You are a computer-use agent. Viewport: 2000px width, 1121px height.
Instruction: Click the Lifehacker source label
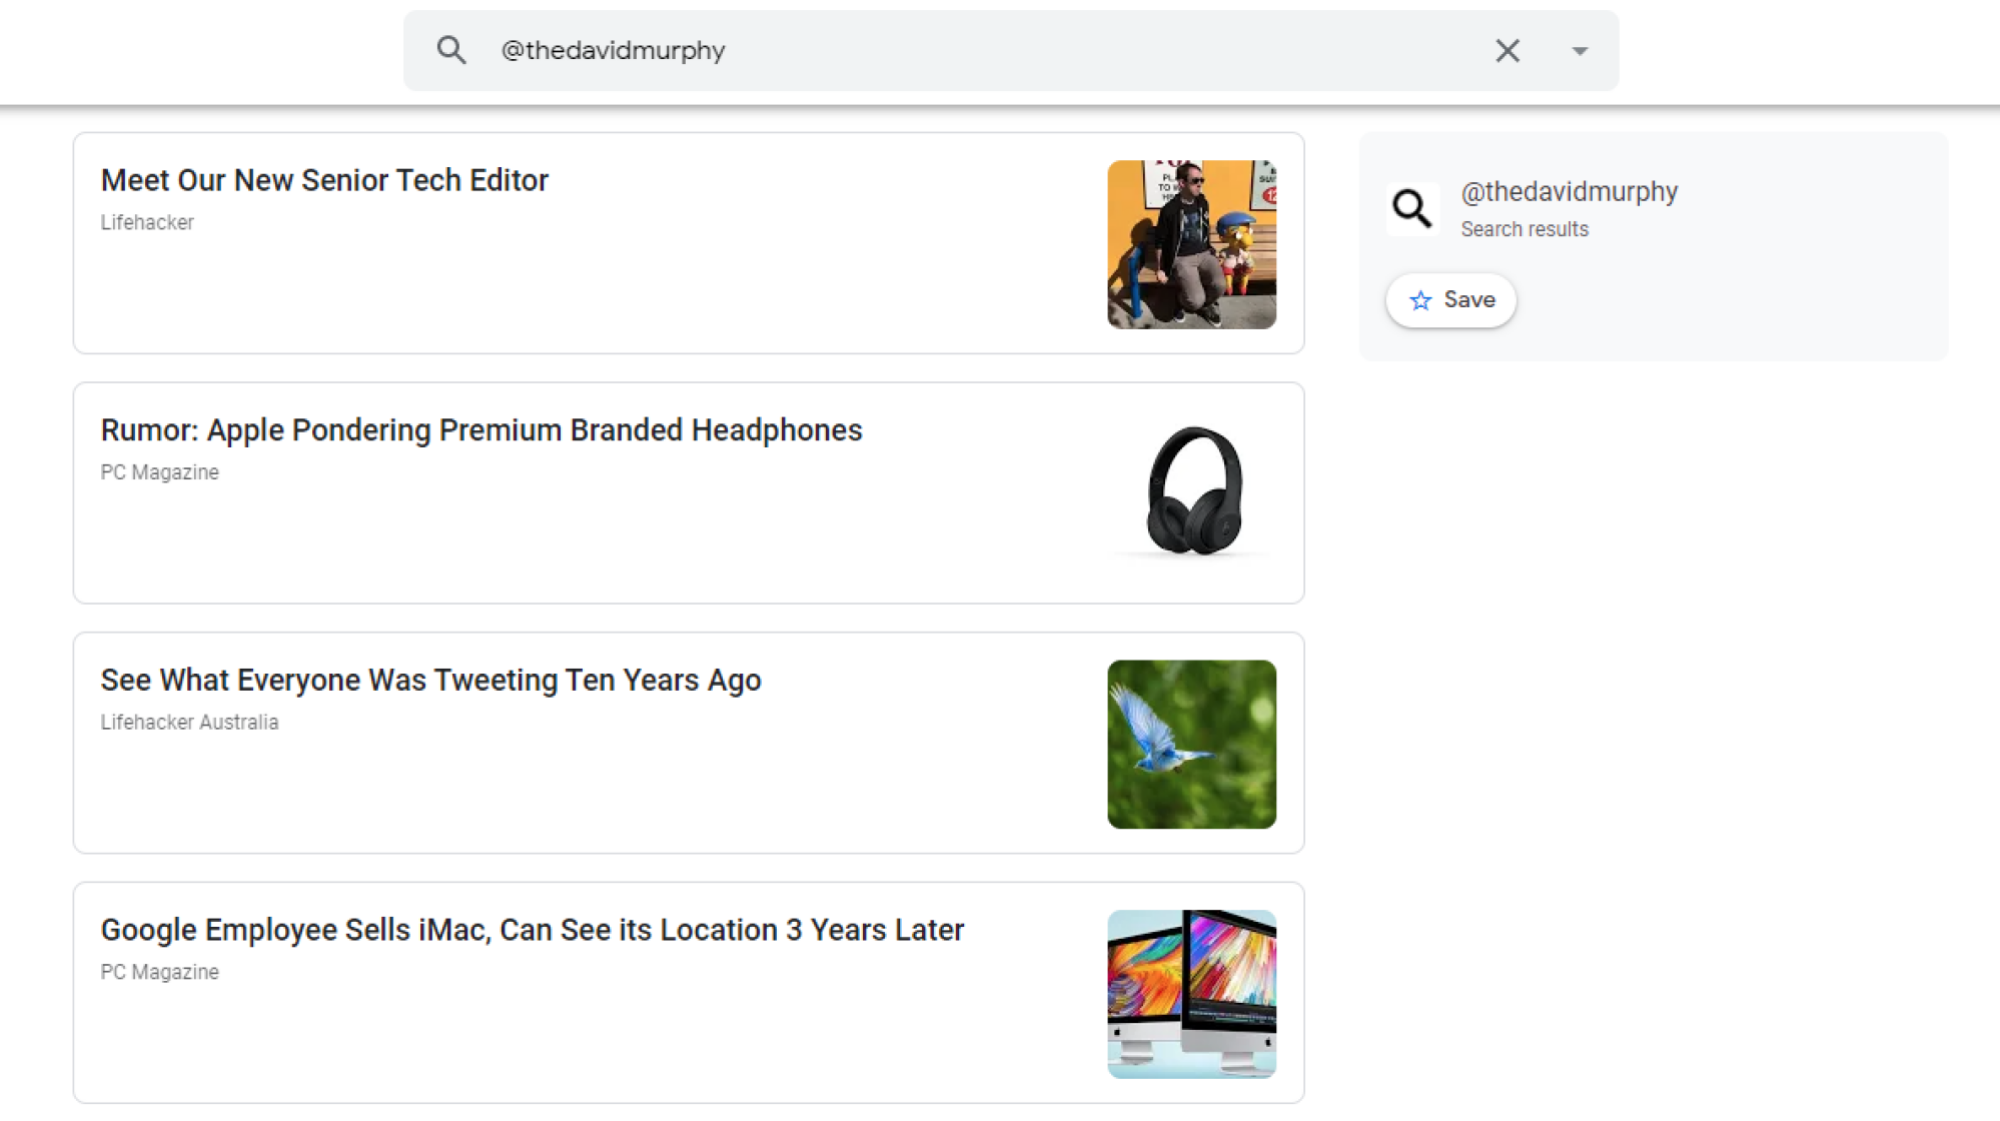coord(147,223)
